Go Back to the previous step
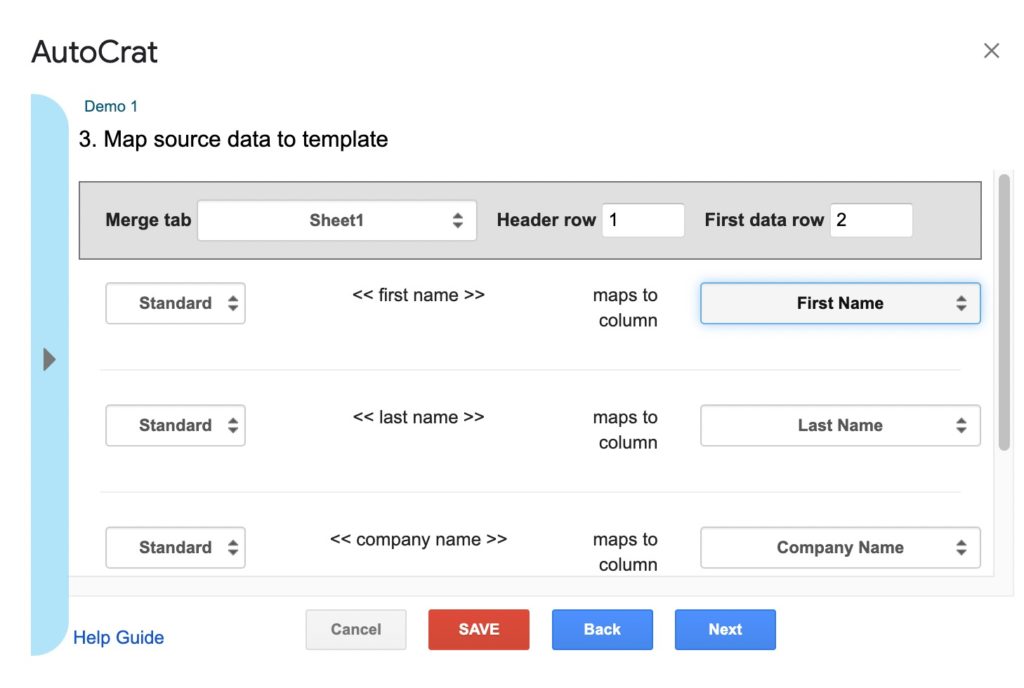This screenshot has height=688, width=1024. 602,629
